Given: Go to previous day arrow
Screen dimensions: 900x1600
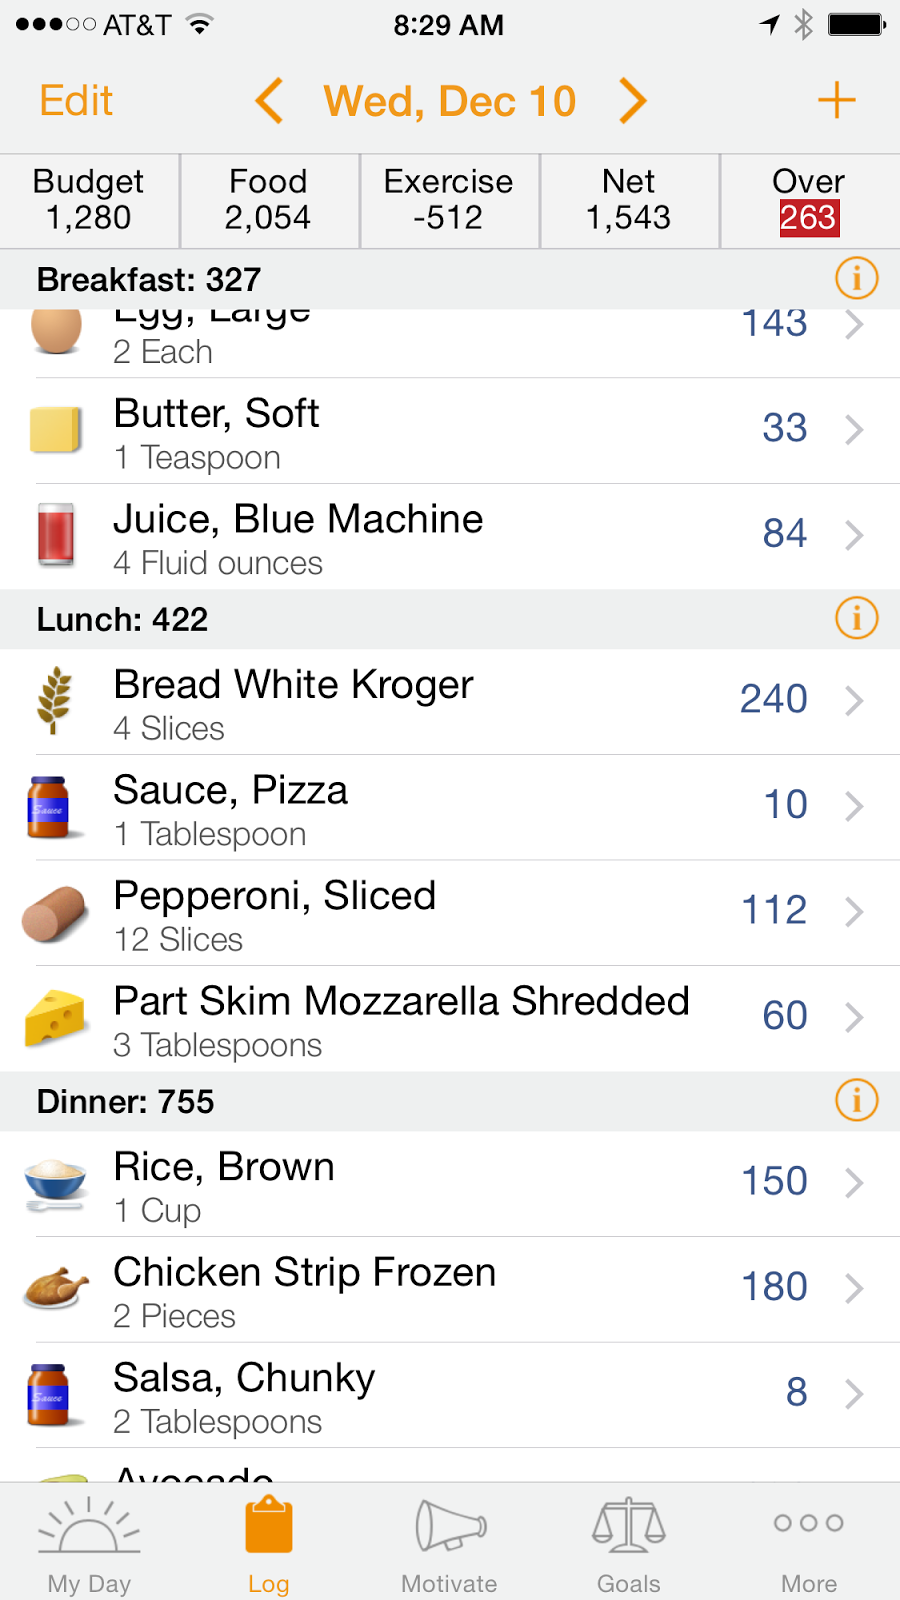Looking at the screenshot, I should click(269, 101).
